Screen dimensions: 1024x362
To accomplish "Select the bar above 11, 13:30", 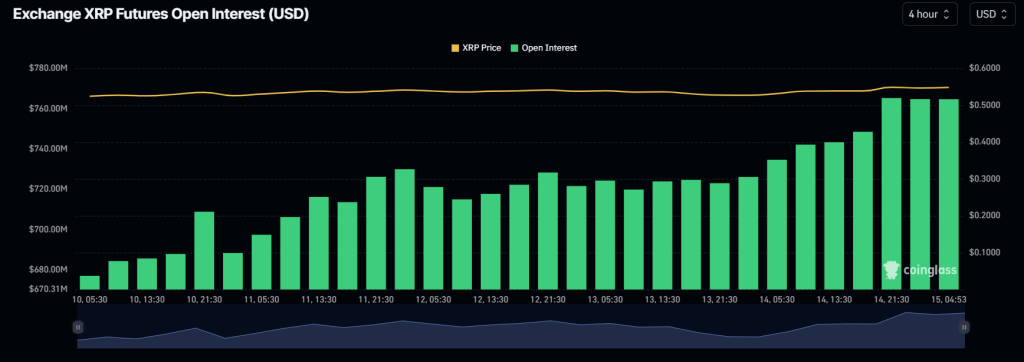I will tap(319, 242).
